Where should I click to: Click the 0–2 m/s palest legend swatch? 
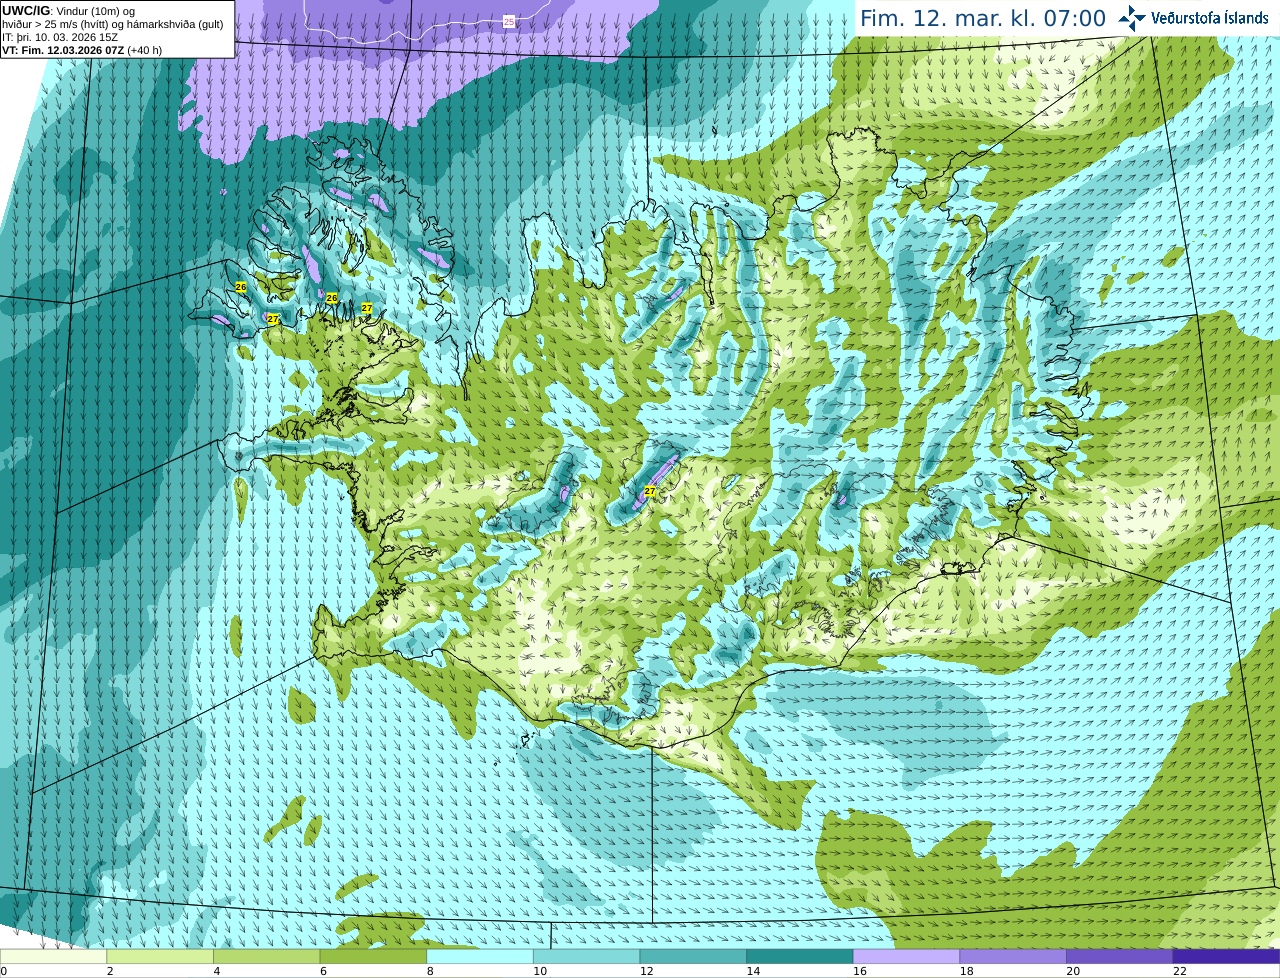53,957
